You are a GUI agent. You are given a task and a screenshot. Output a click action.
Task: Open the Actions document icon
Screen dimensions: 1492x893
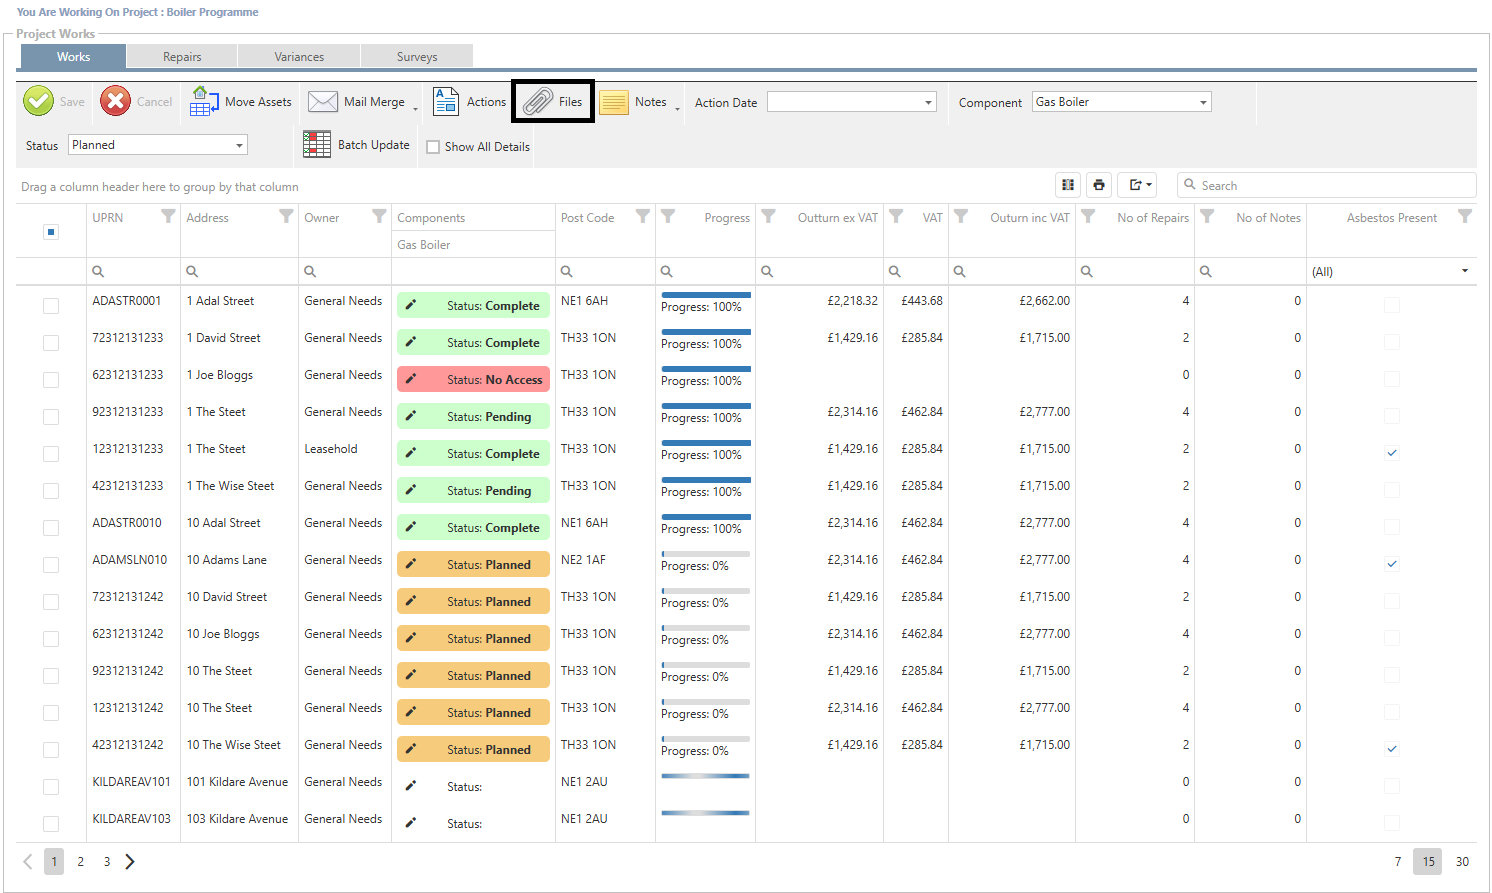tap(445, 102)
